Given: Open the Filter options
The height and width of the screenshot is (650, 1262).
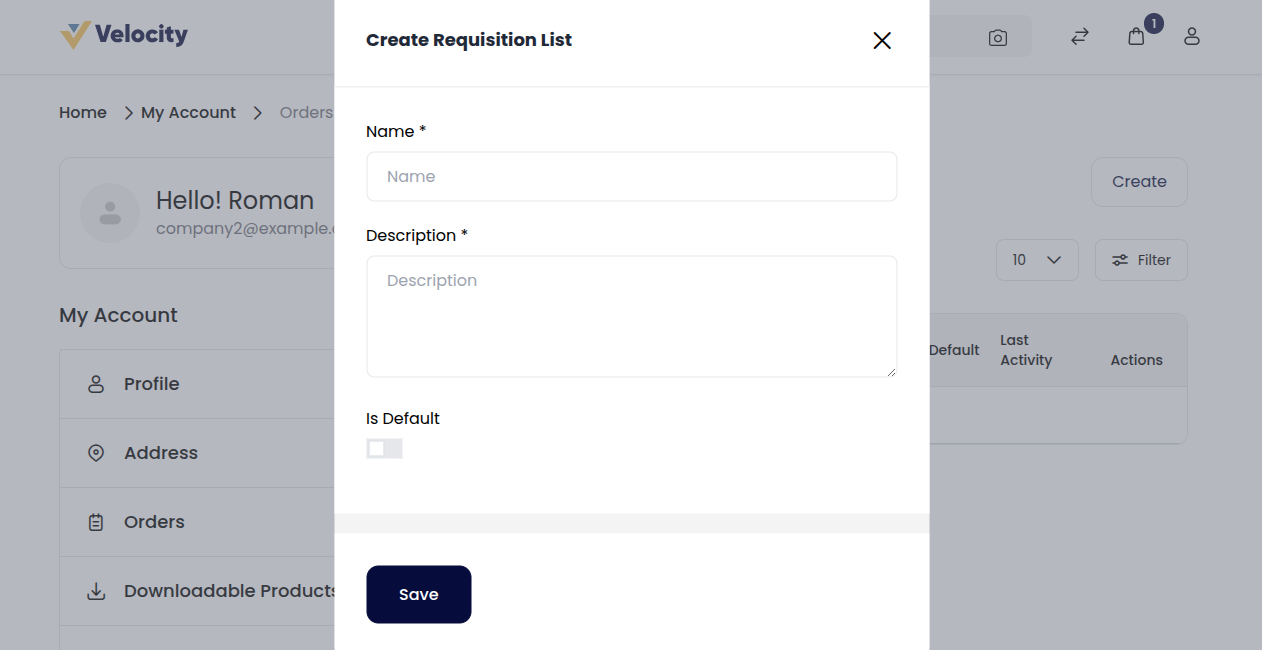Looking at the screenshot, I should pos(1141,259).
